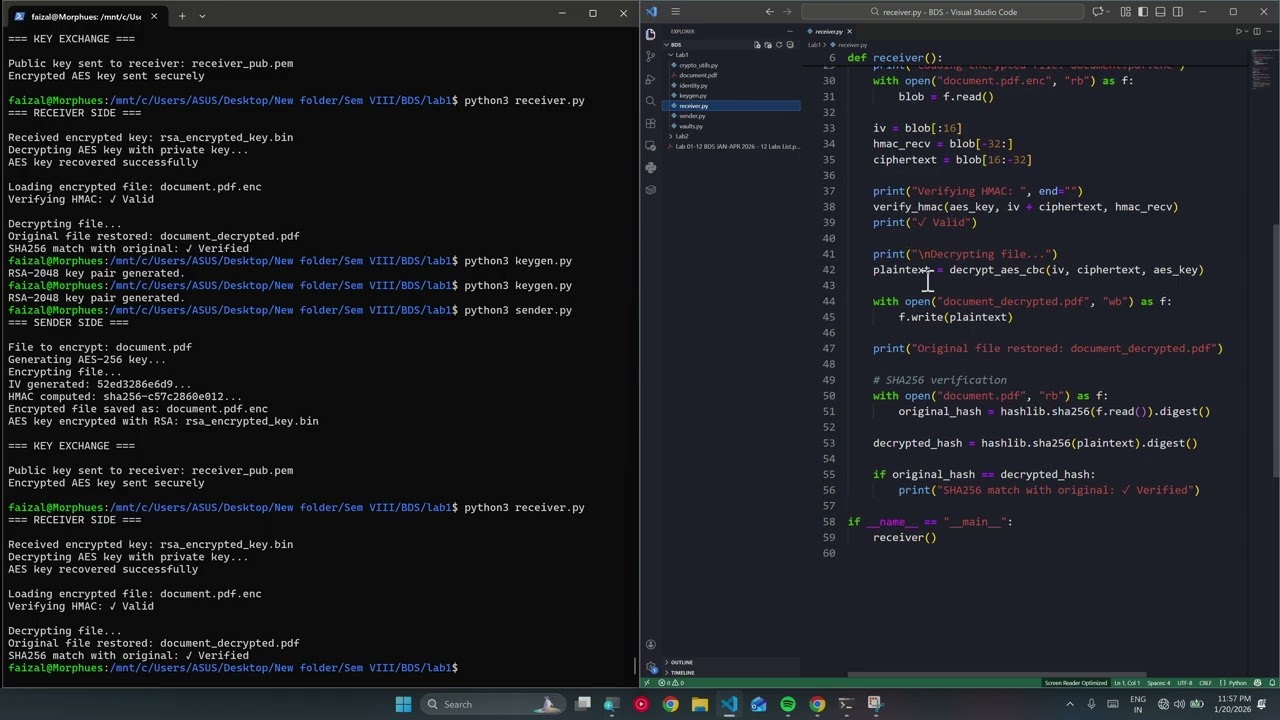Viewport: 1280px width, 720px height.
Task: Toggle the Primary Side Bar layout button
Action: pos(1141,12)
